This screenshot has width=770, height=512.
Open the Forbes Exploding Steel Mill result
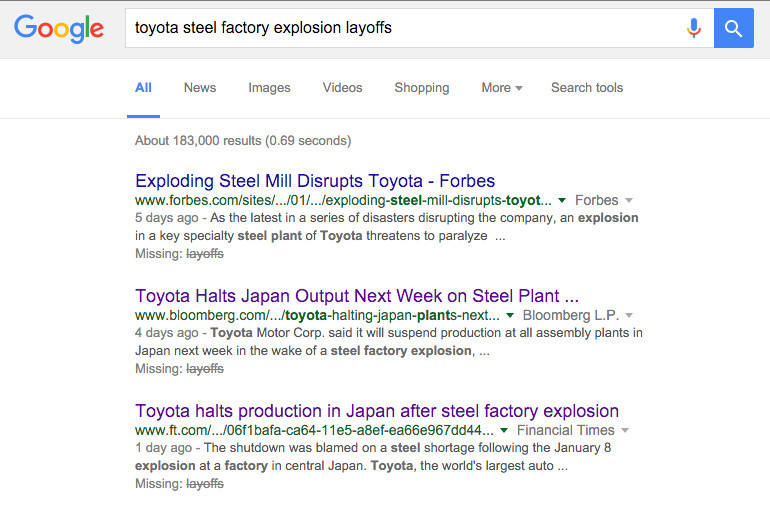tap(315, 181)
